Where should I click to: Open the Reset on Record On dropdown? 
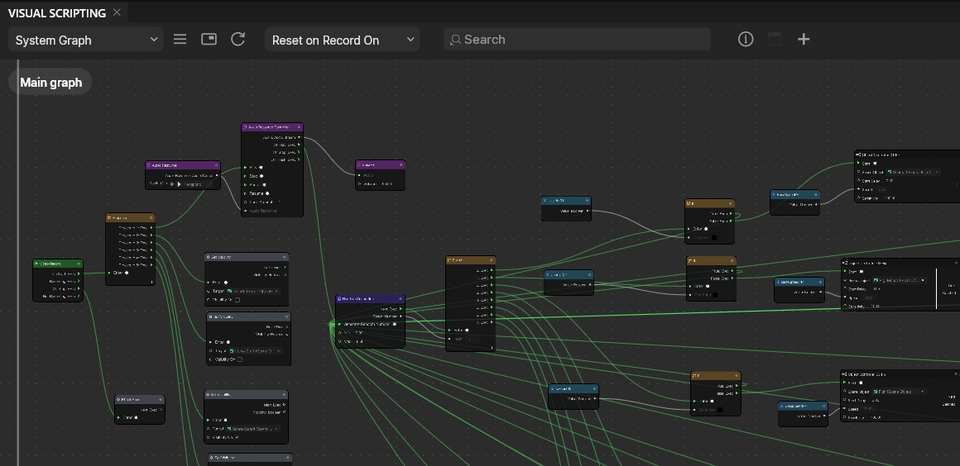tap(342, 40)
